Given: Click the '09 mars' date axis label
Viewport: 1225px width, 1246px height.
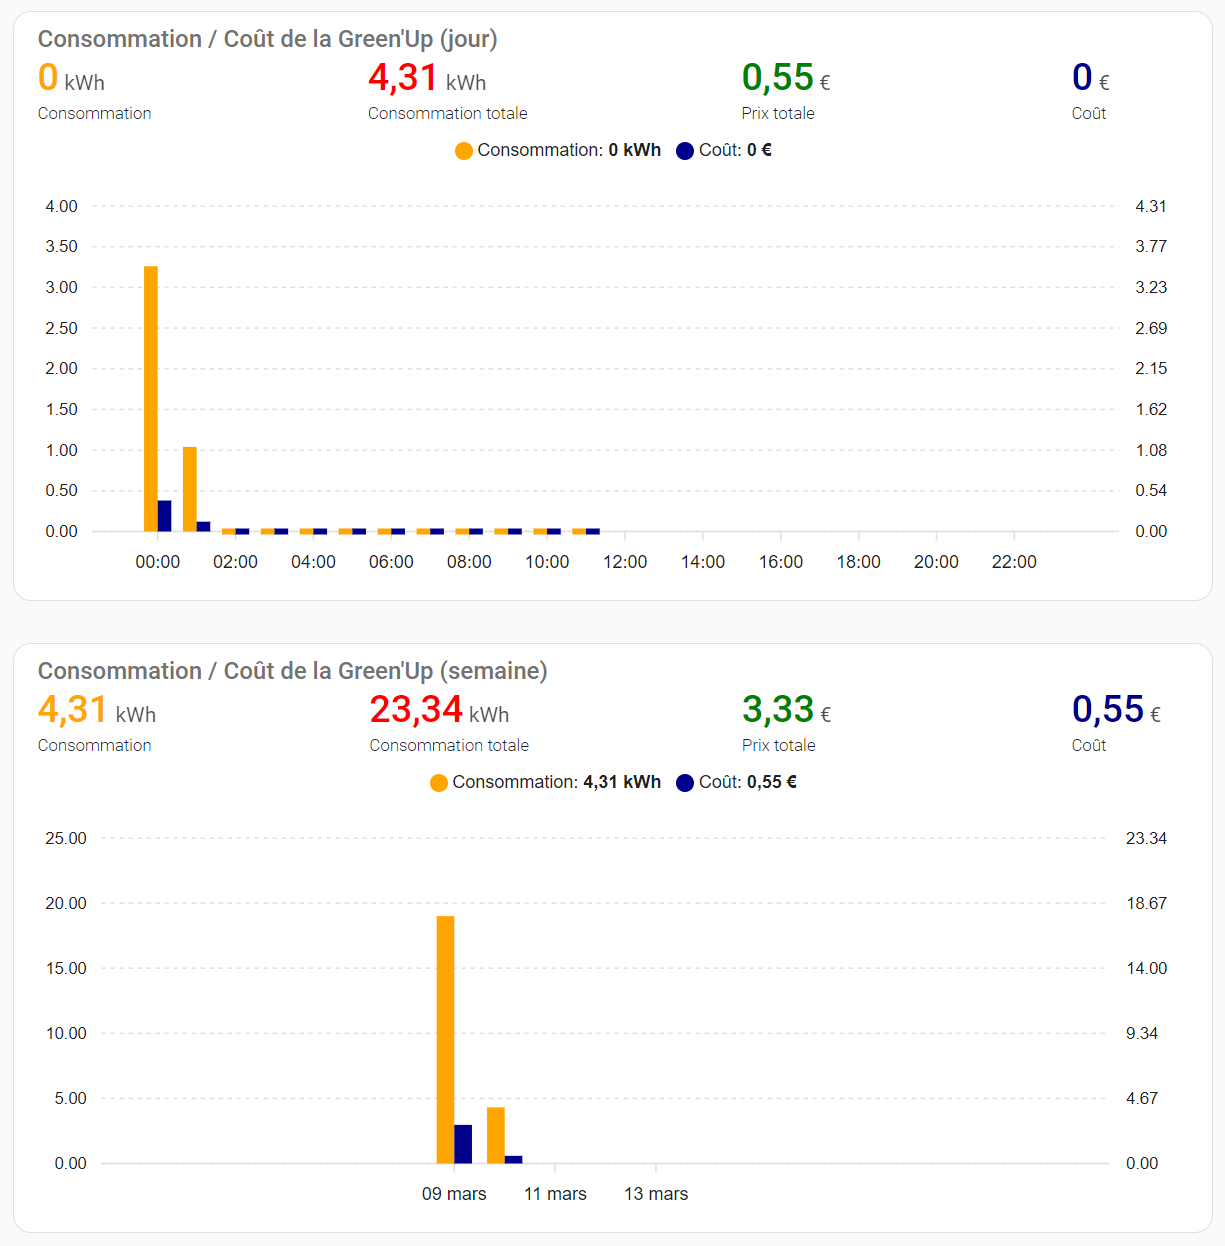Looking at the screenshot, I should click(454, 1194).
